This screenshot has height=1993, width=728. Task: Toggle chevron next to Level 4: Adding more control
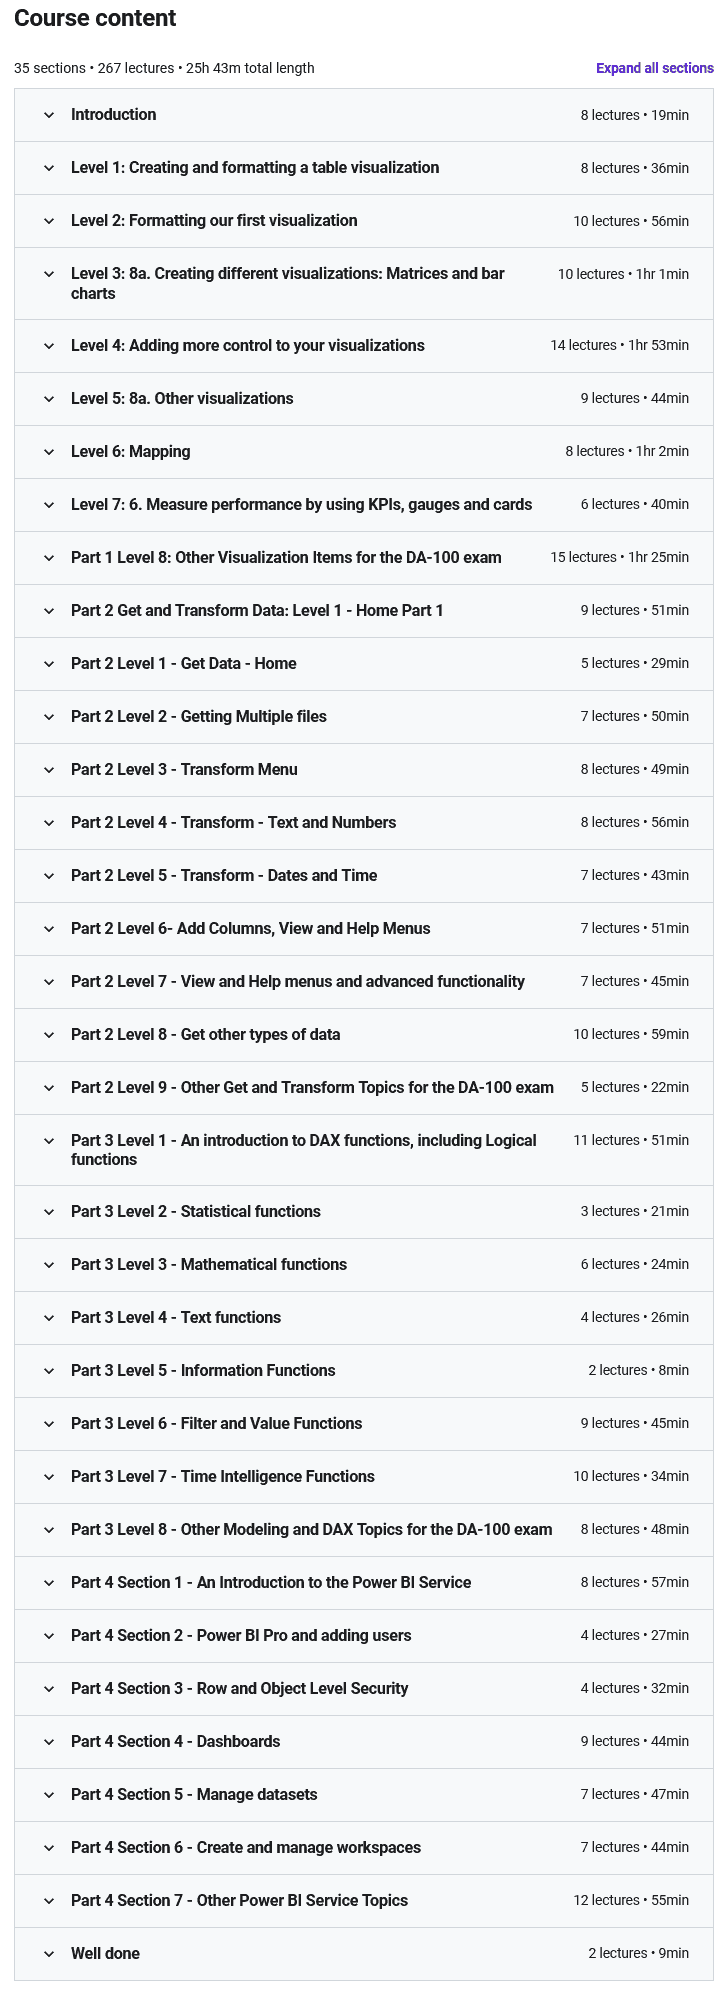pos(49,346)
